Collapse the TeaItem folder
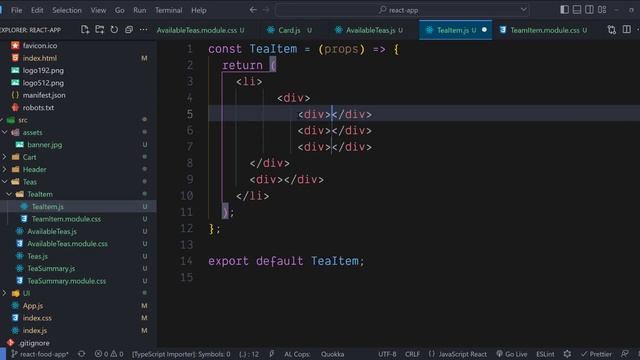 [40, 194]
